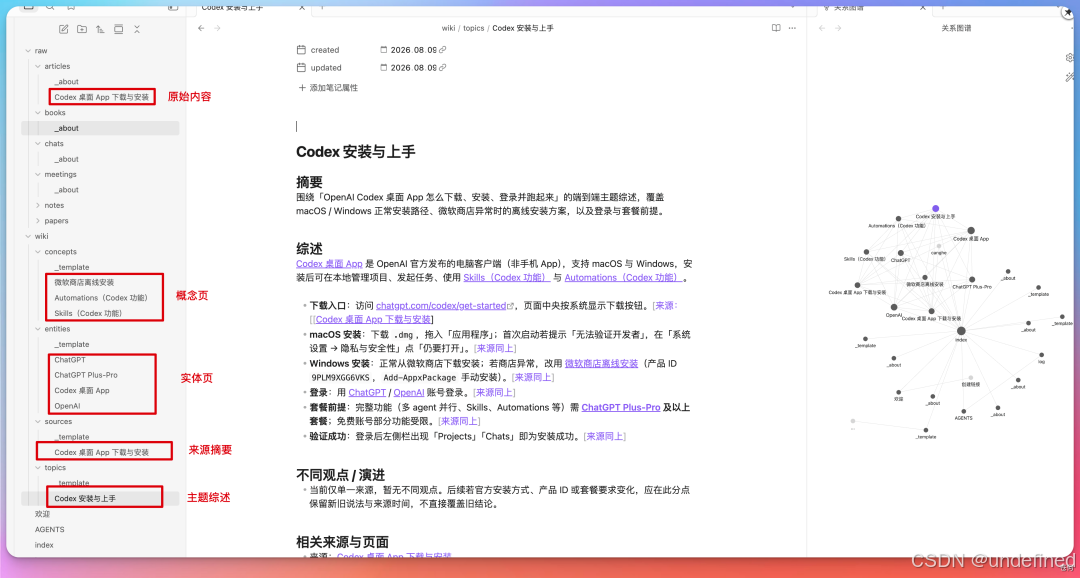This screenshot has width=1080, height=578.
Task: Select the AGENTS node in graph view
Action: coord(964,411)
